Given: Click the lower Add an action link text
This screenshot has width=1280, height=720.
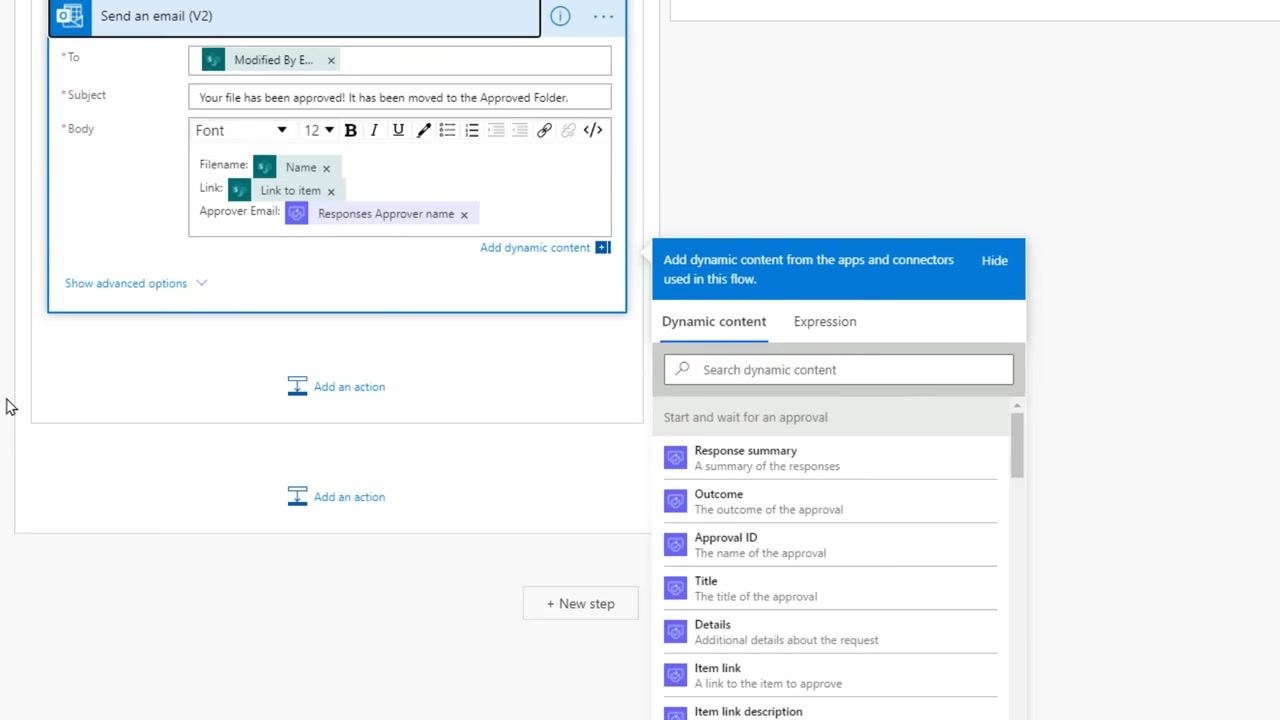Looking at the screenshot, I should pyautogui.click(x=349, y=497).
